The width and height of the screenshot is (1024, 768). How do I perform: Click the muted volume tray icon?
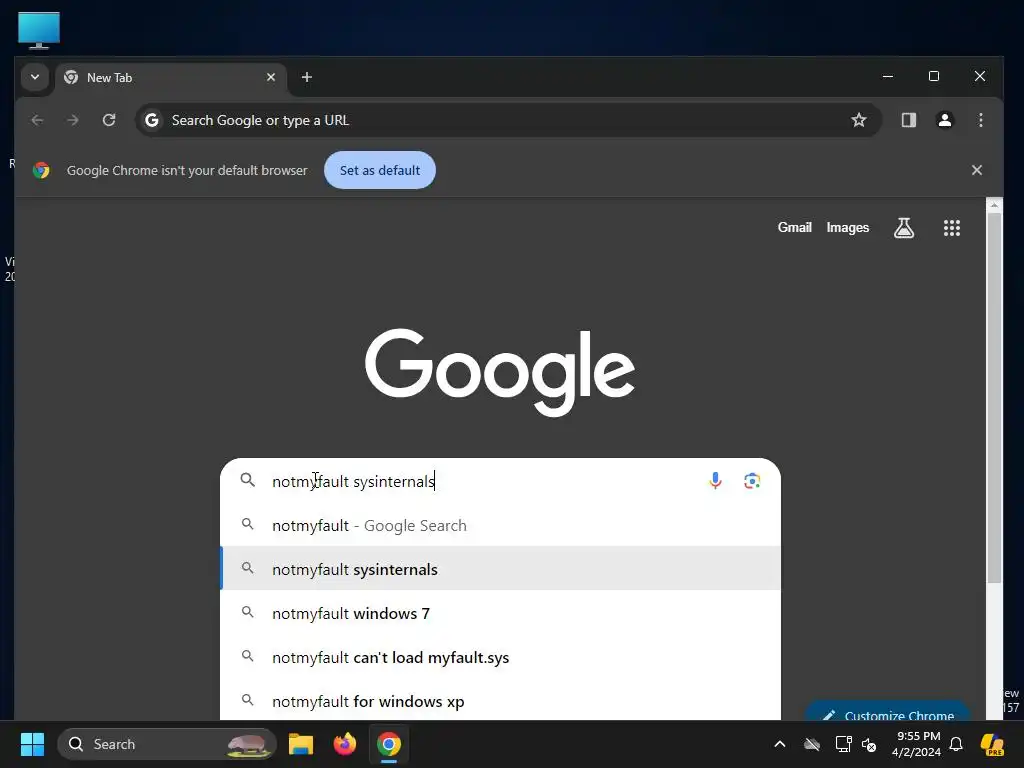pyautogui.click(x=869, y=744)
